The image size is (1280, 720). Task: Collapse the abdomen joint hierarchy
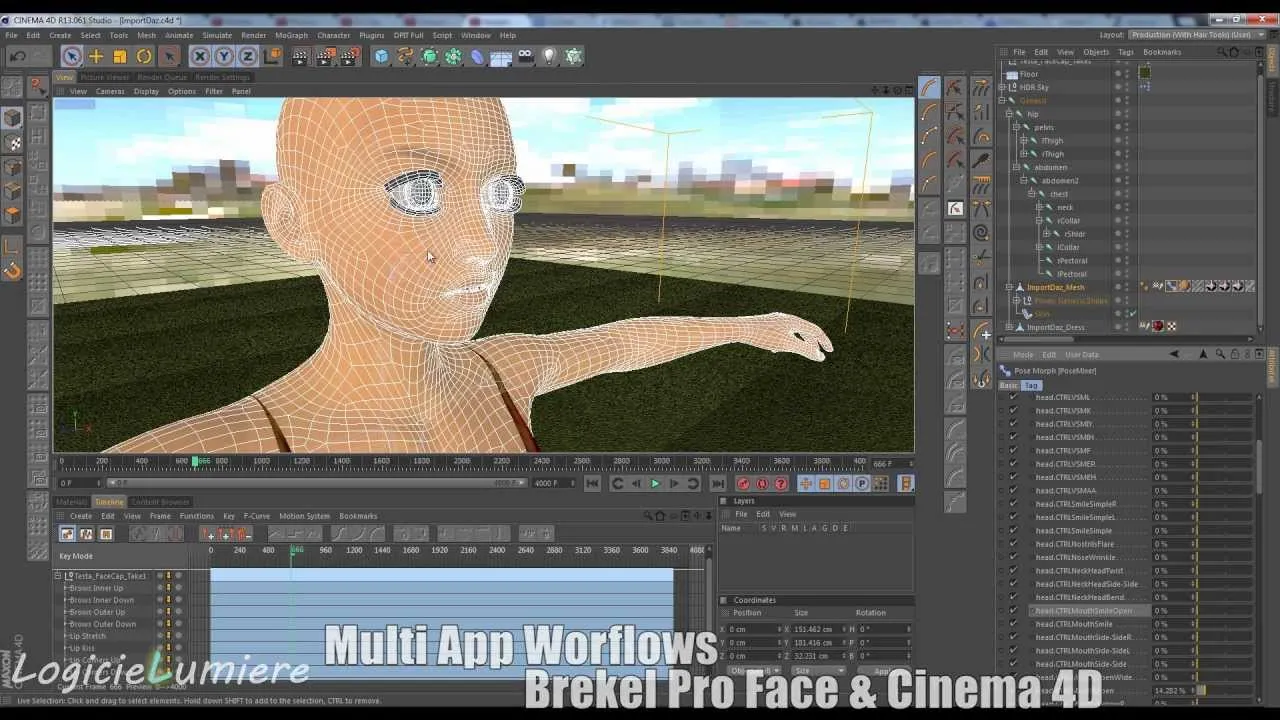1015,167
